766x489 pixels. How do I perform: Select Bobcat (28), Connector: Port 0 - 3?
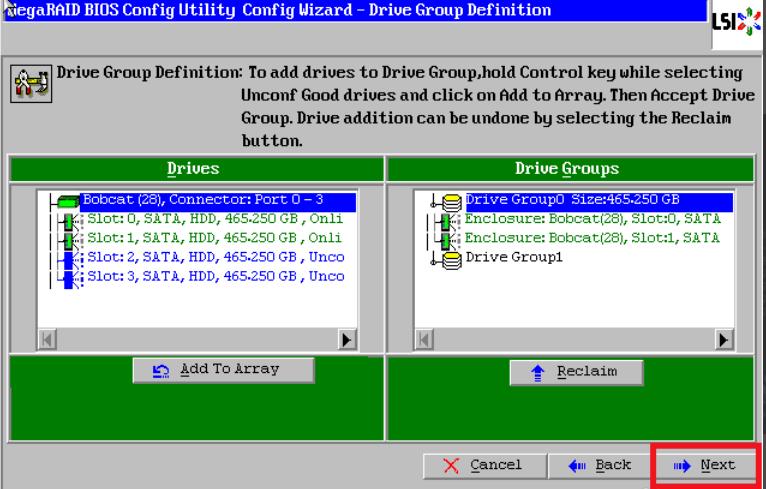tap(218, 201)
